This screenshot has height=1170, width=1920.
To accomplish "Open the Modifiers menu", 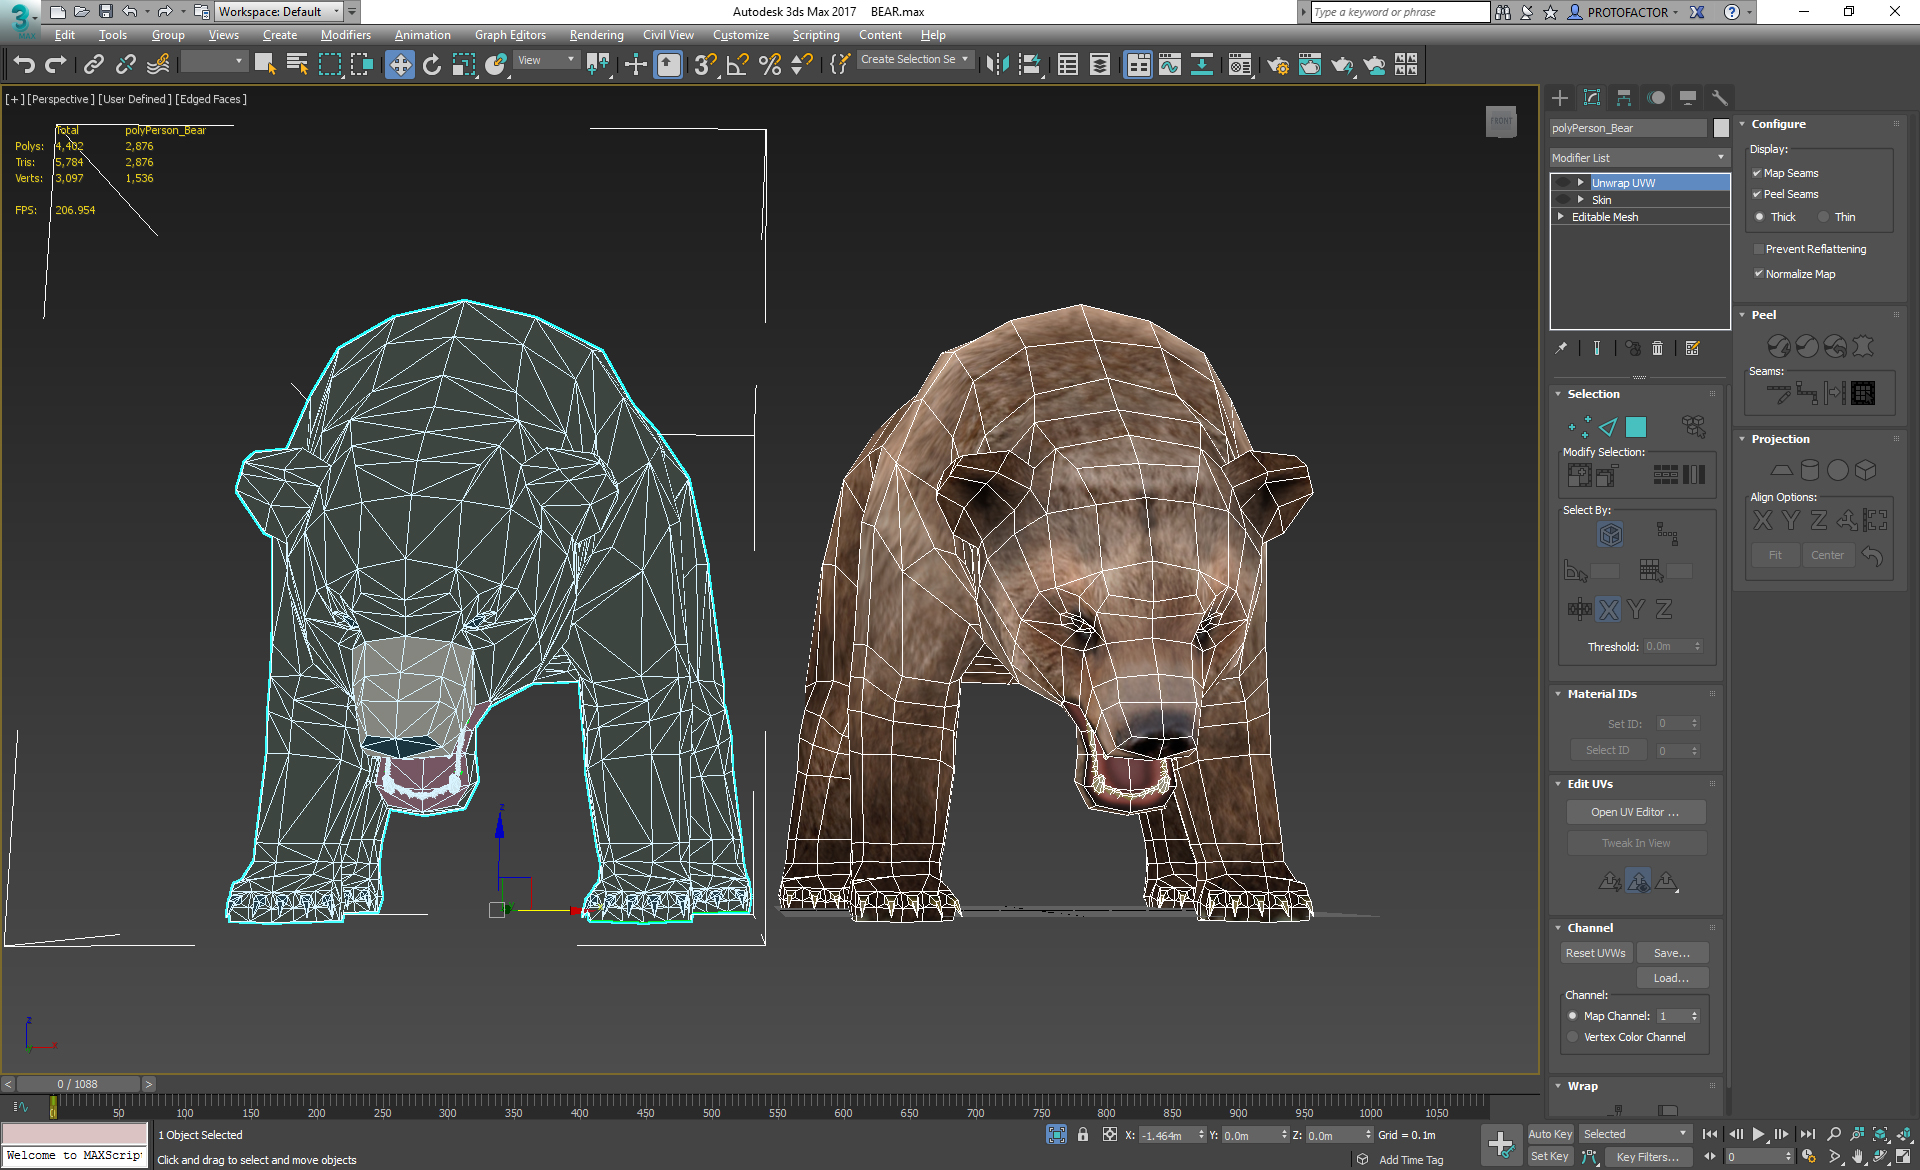I will (345, 34).
